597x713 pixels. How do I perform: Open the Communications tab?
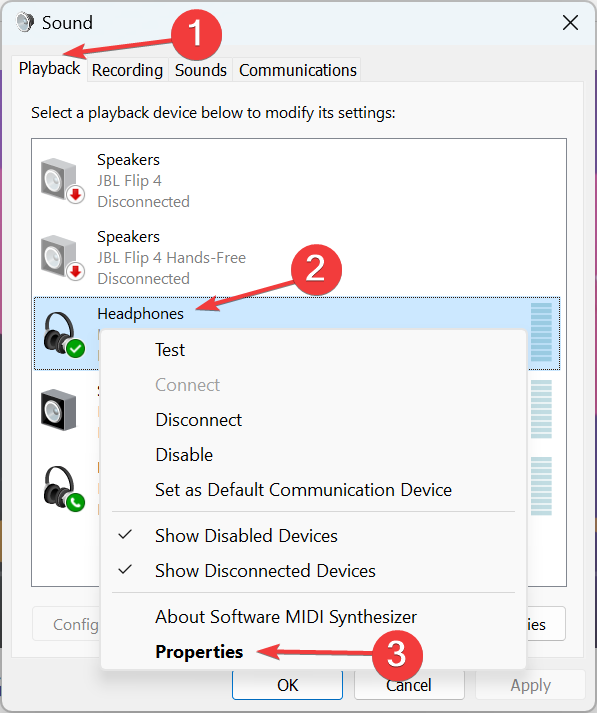[298, 70]
